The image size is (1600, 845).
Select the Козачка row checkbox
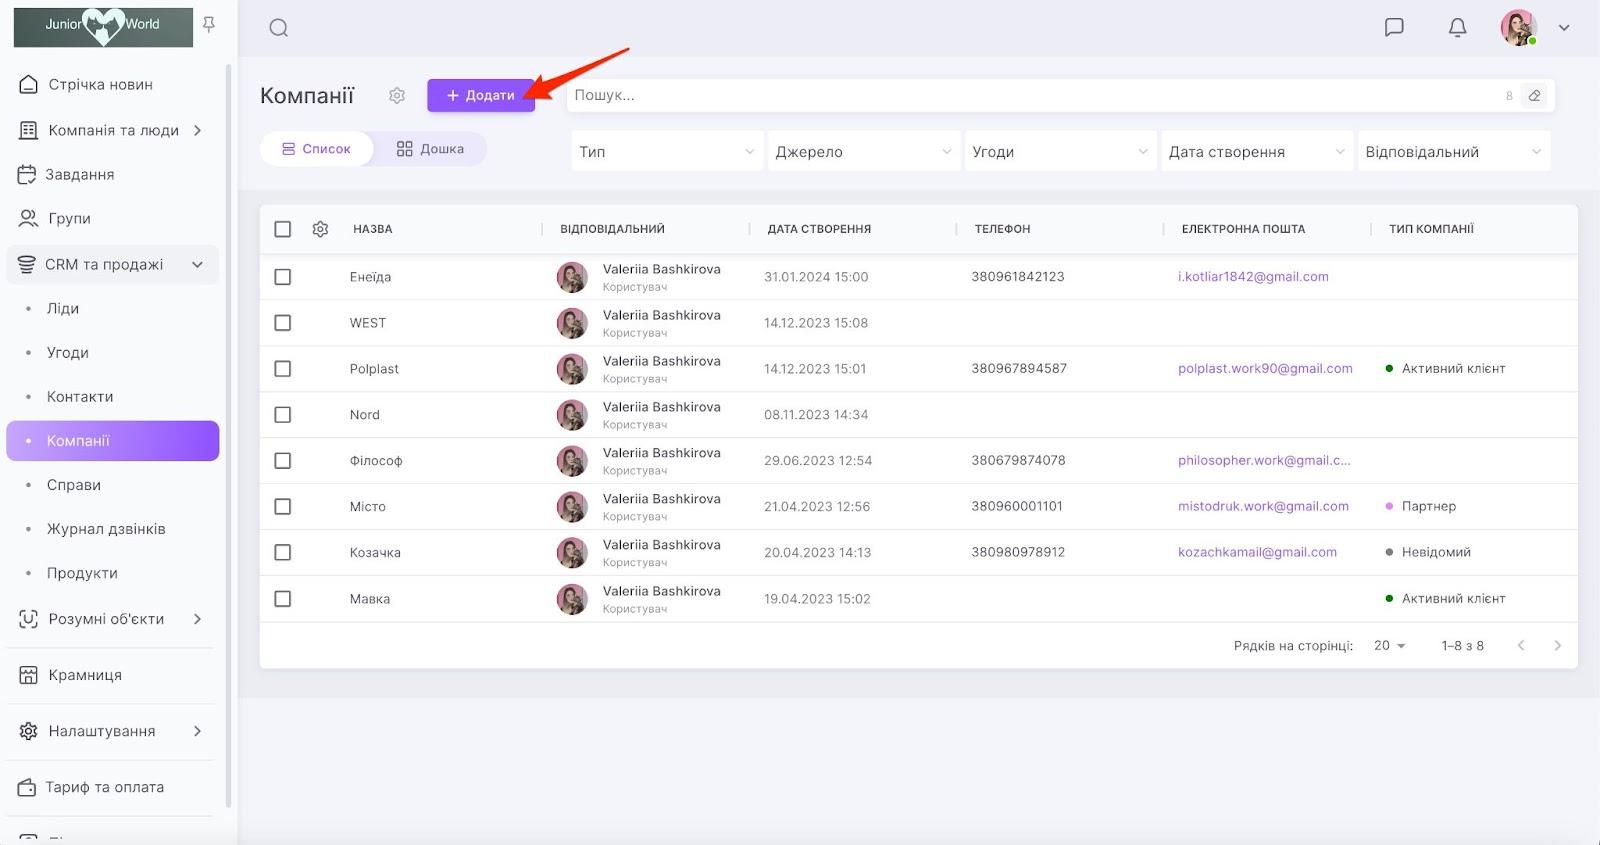283,553
